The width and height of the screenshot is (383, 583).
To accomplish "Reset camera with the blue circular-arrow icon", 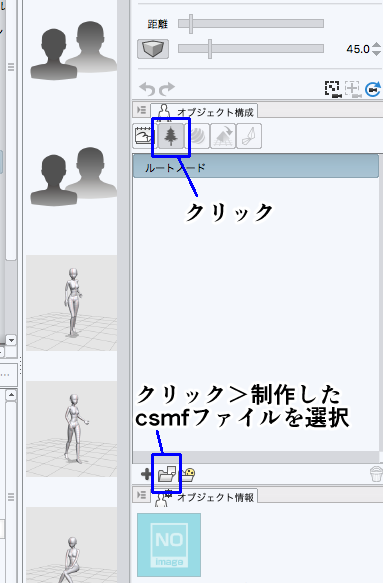I will (x=373, y=89).
